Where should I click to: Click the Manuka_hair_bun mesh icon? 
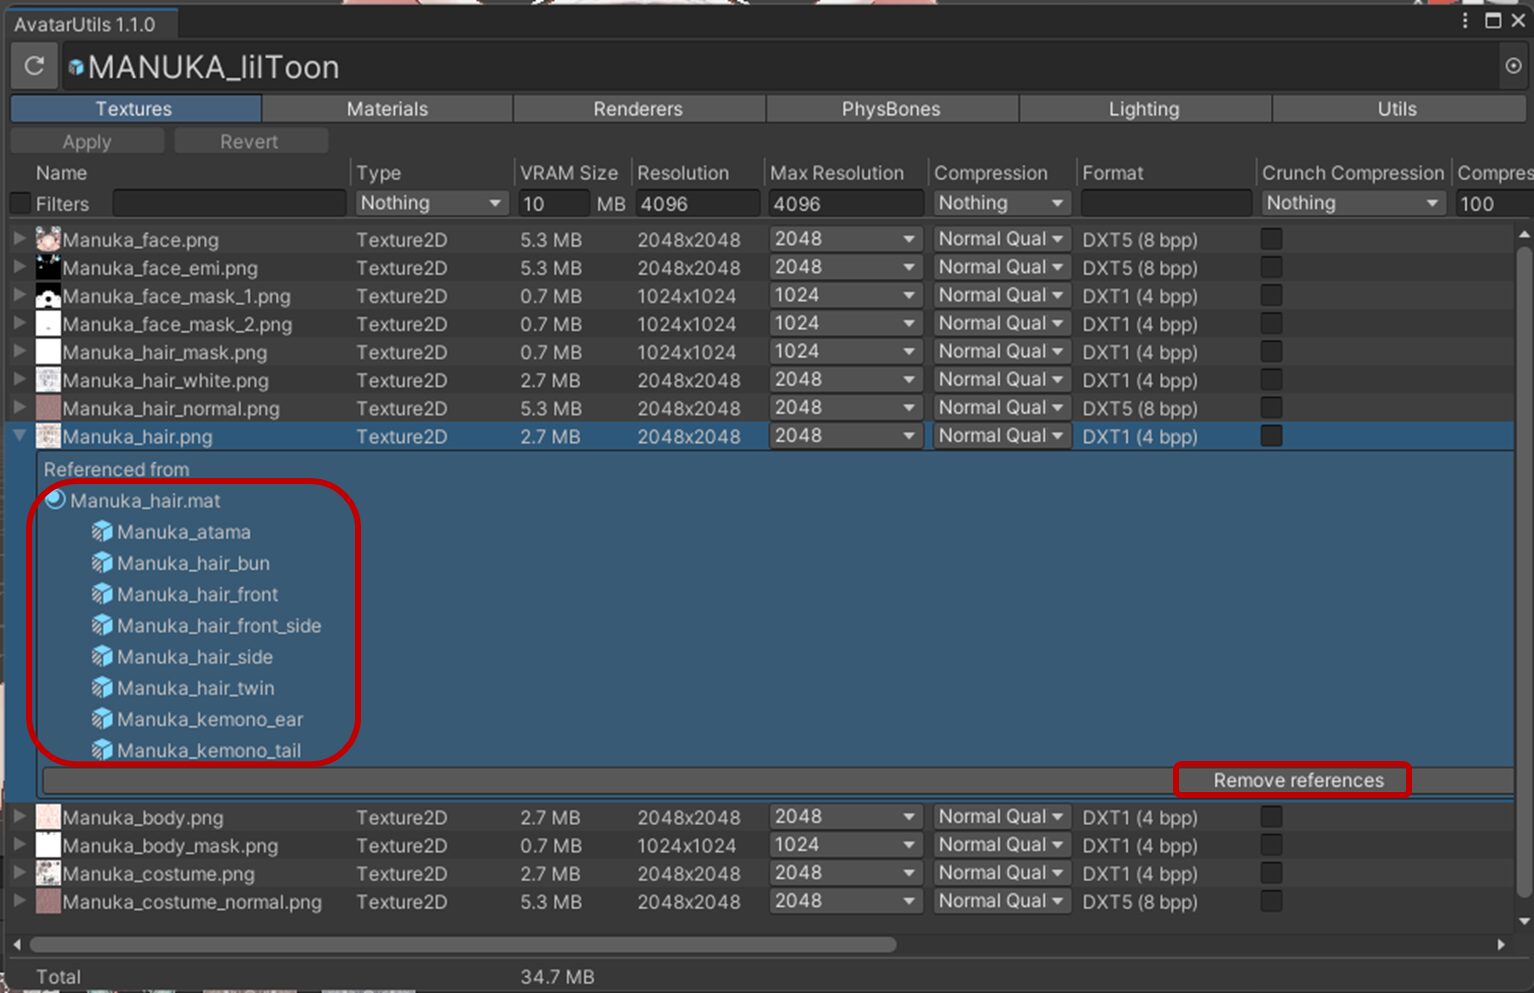[x=102, y=563]
